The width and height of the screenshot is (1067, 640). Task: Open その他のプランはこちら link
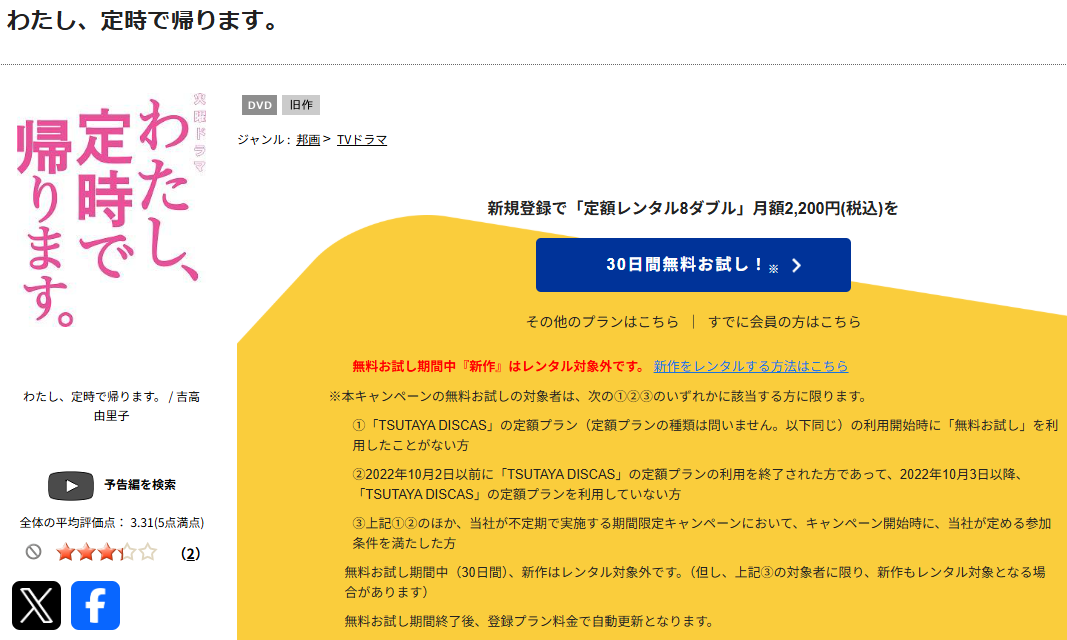click(602, 322)
